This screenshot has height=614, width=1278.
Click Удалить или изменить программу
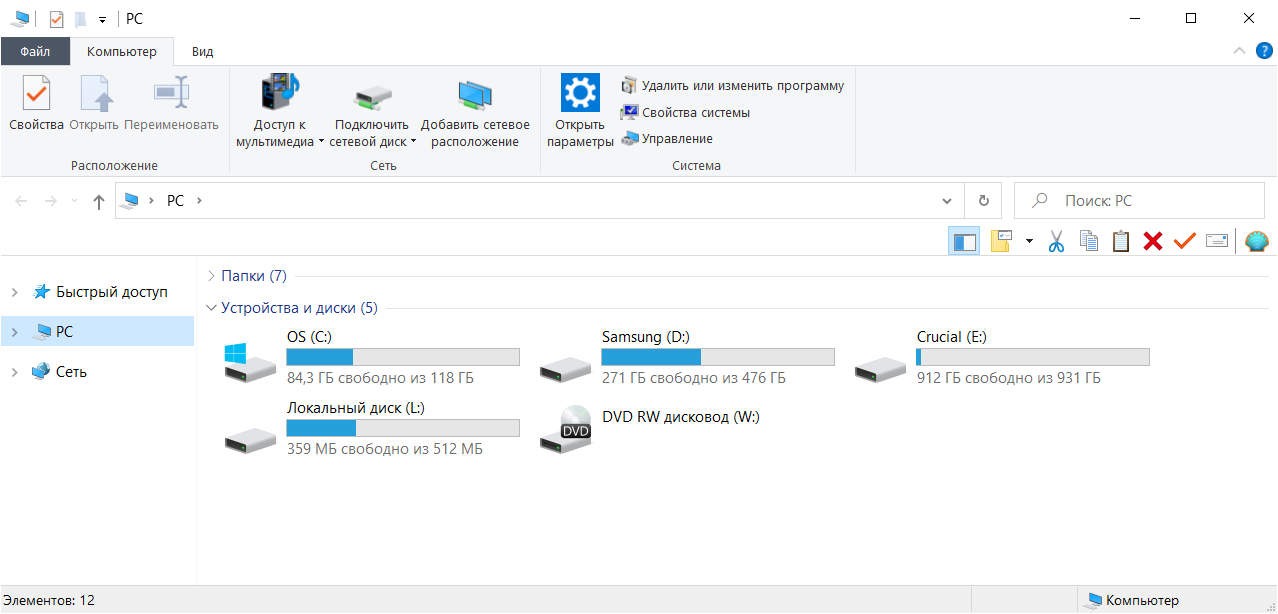pos(742,86)
